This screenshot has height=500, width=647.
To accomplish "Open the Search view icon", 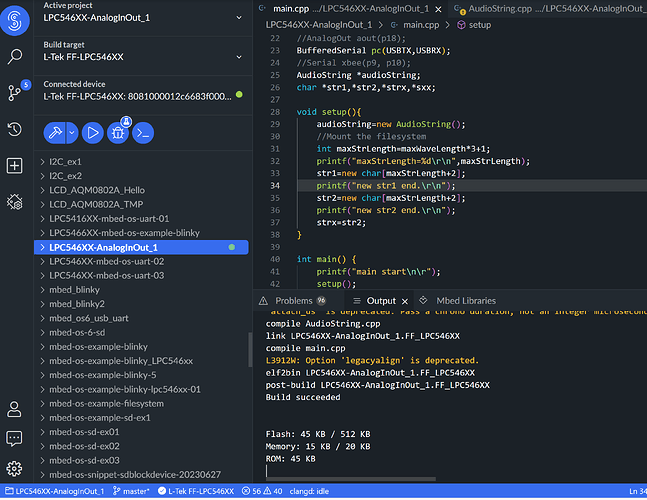I will [x=14, y=57].
